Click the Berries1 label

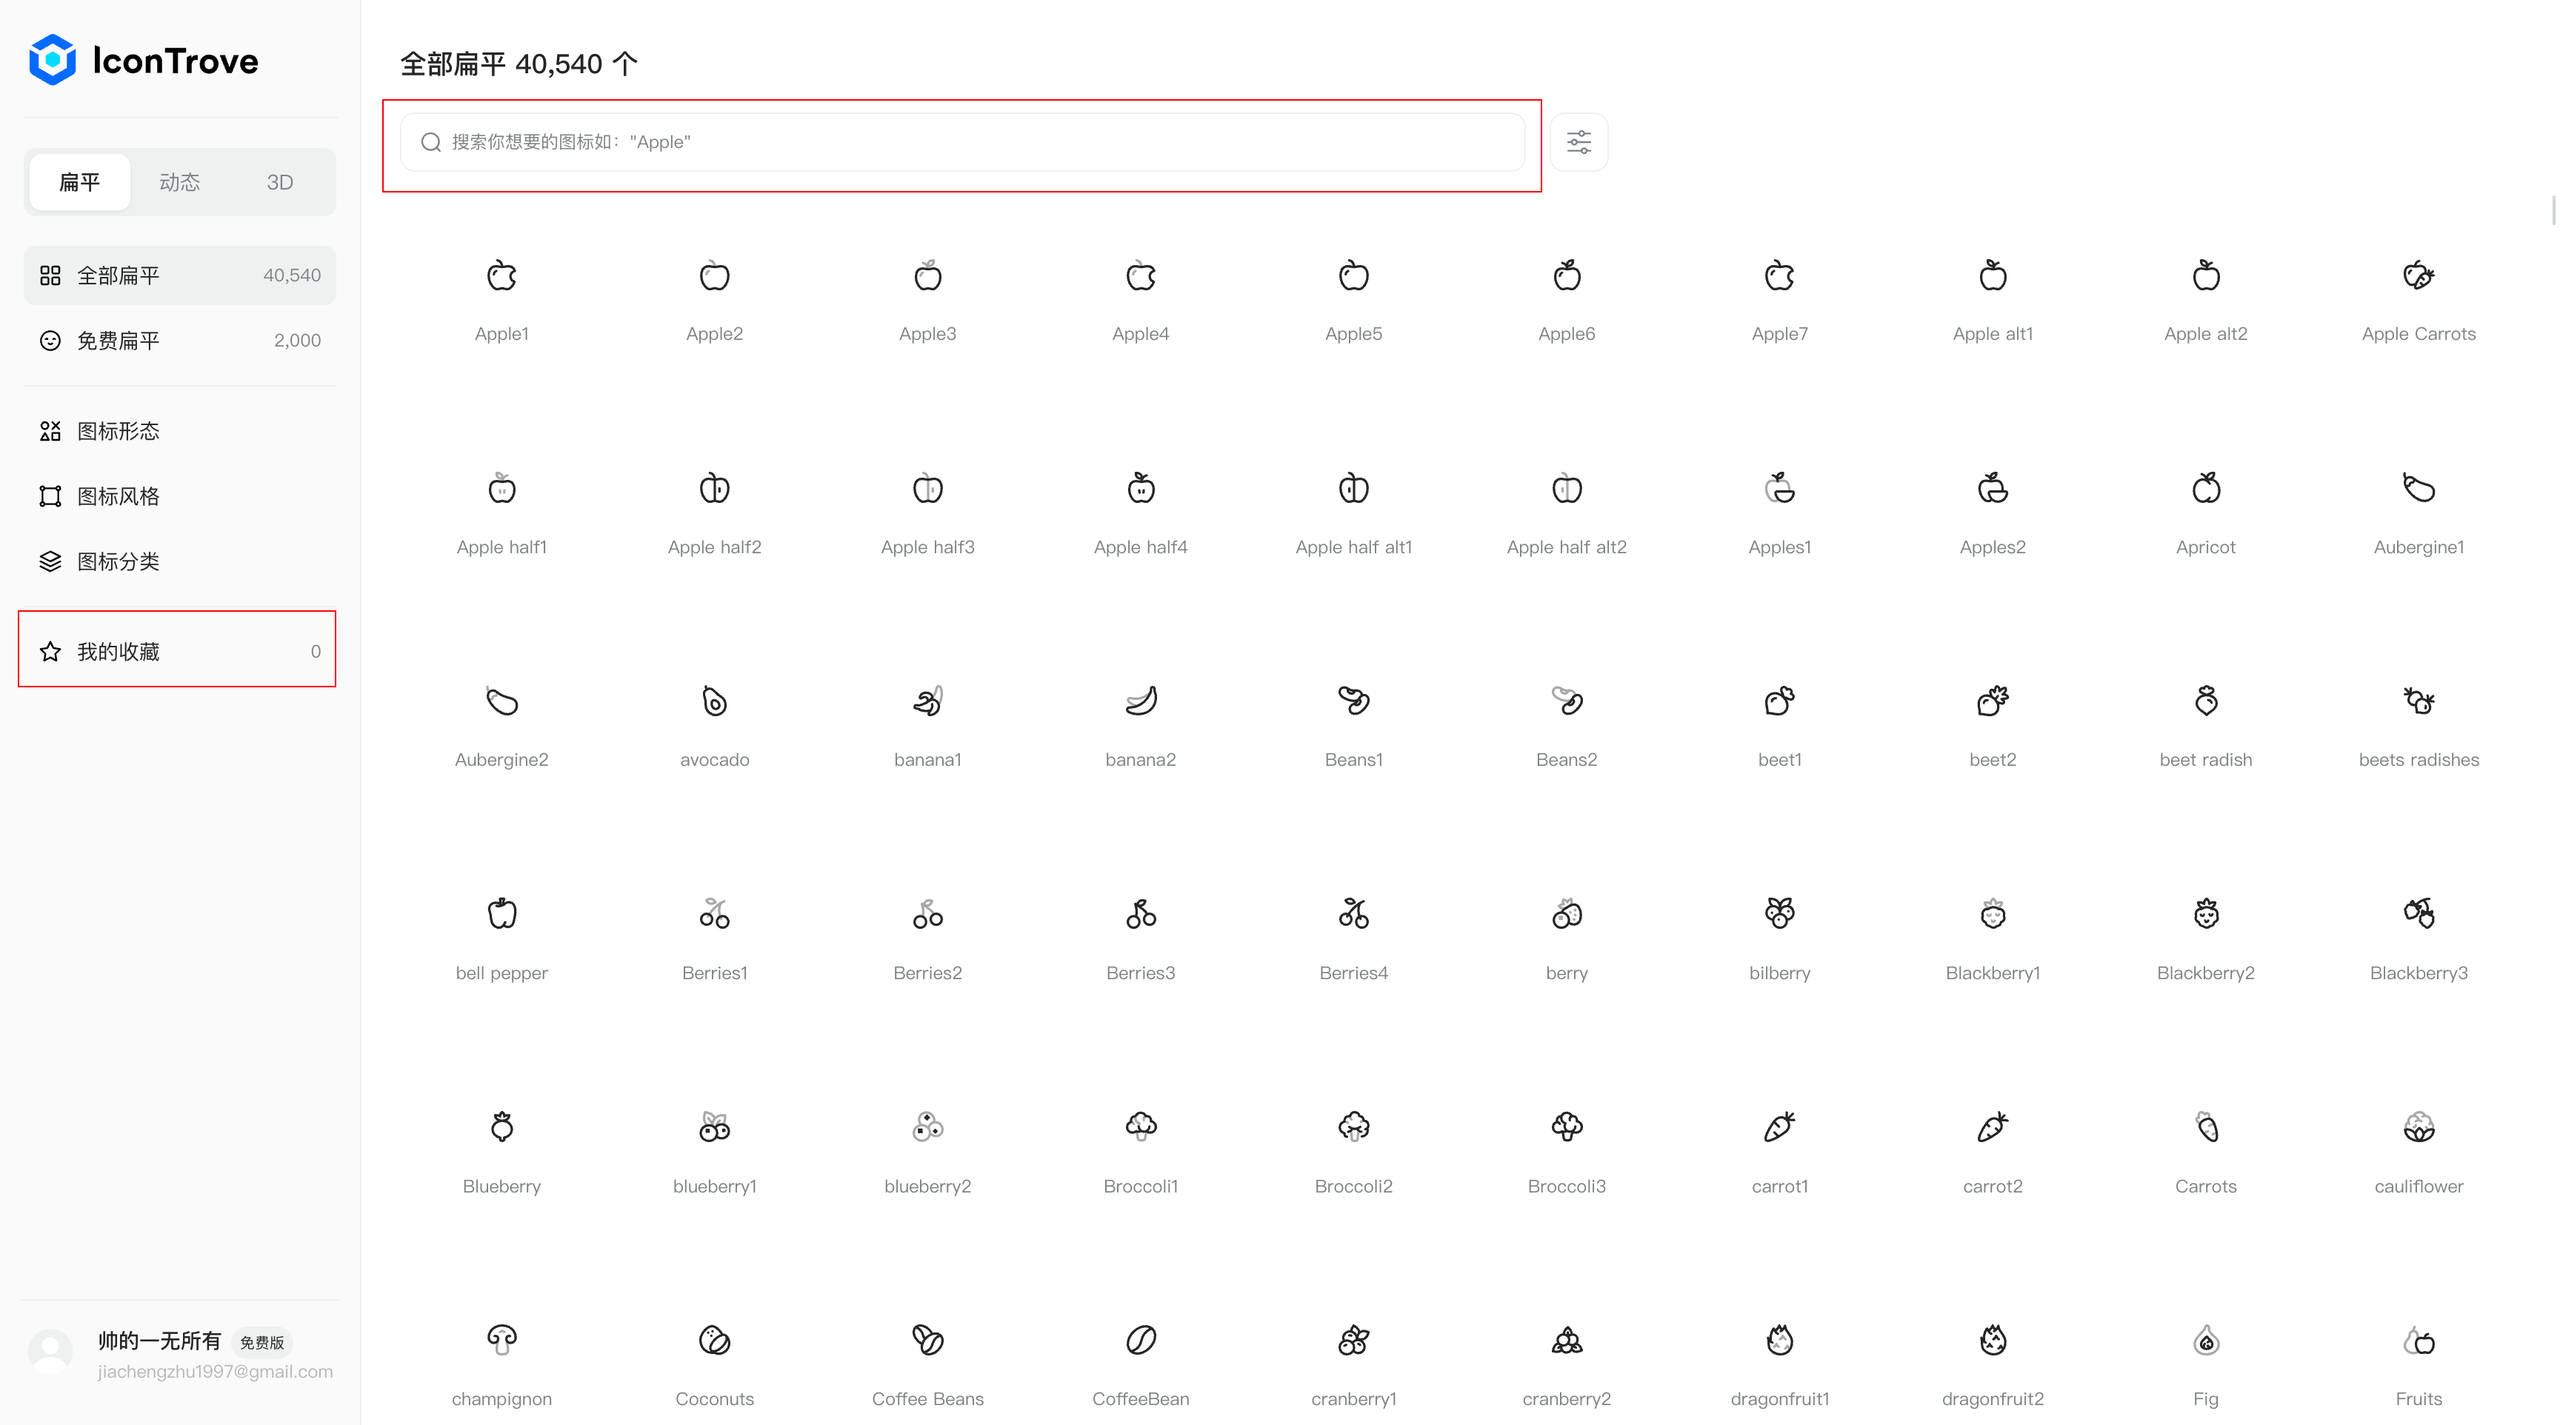pos(715,973)
